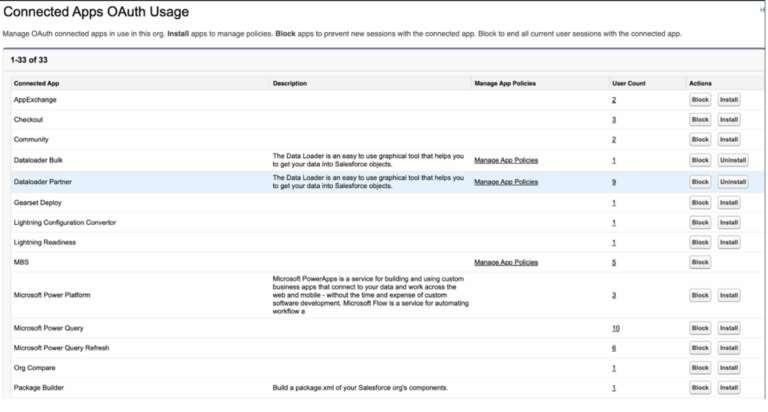The width and height of the screenshot is (768, 412).
Task: Install the Org Compare app
Action: tap(728, 368)
